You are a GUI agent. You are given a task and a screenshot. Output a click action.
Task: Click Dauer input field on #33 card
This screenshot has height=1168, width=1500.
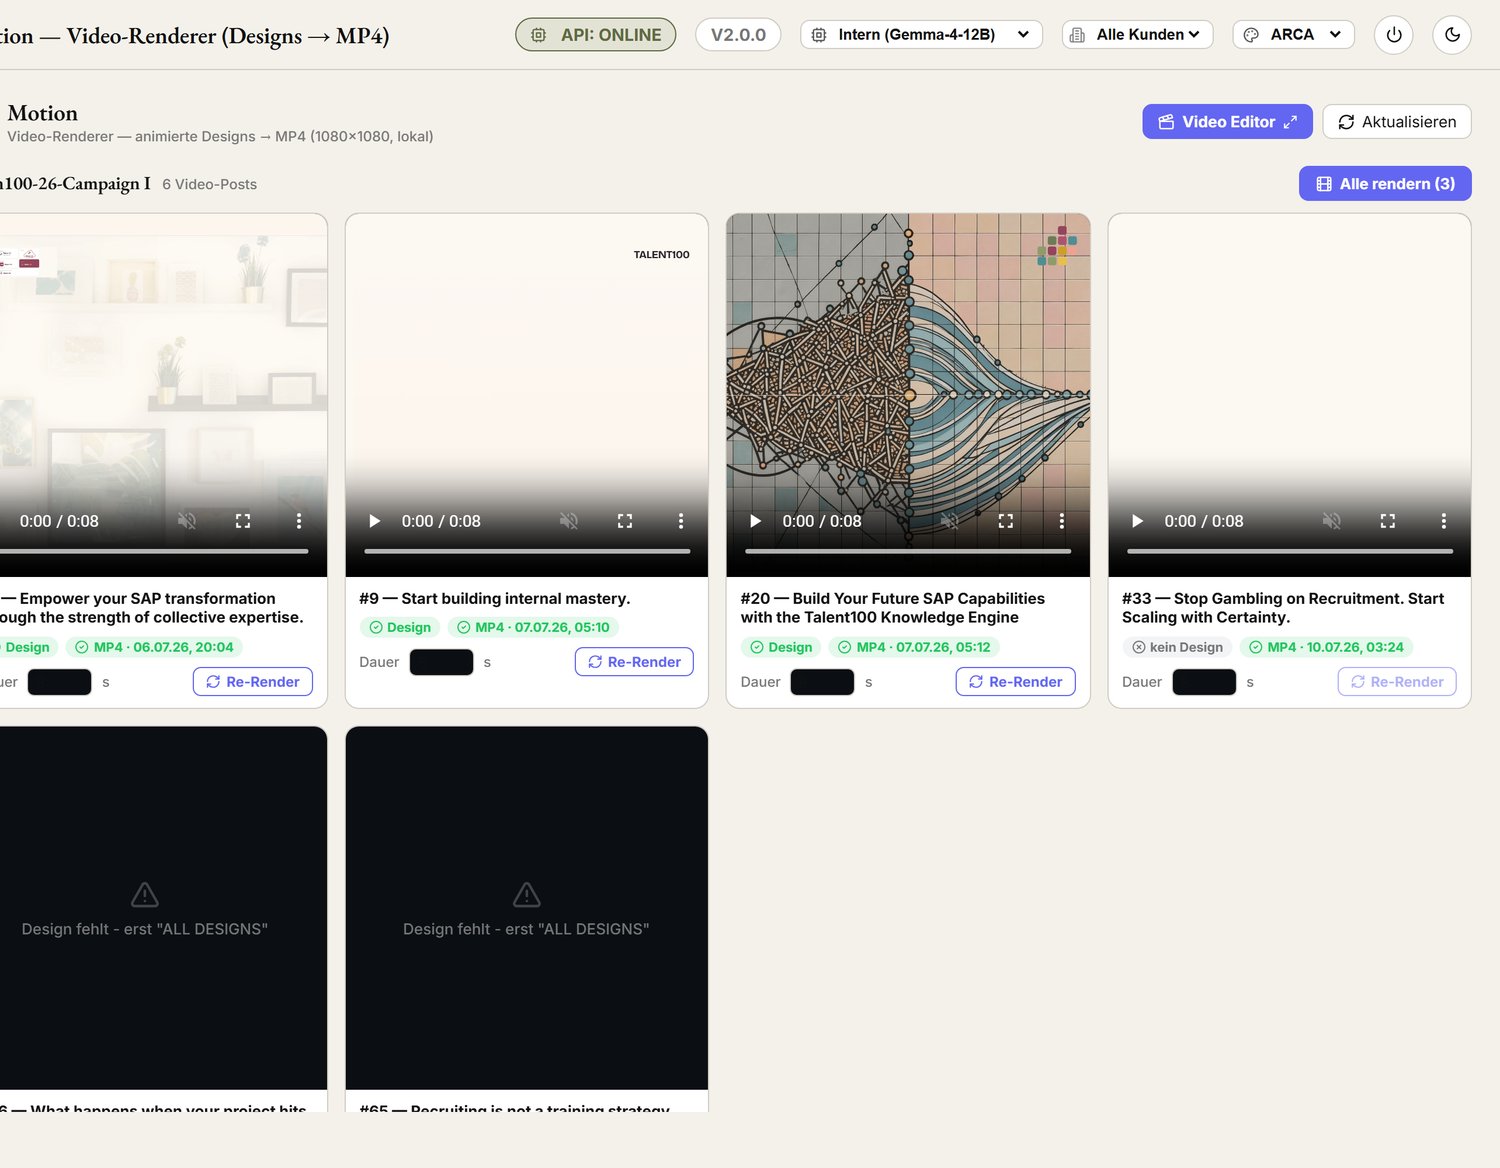point(1204,682)
